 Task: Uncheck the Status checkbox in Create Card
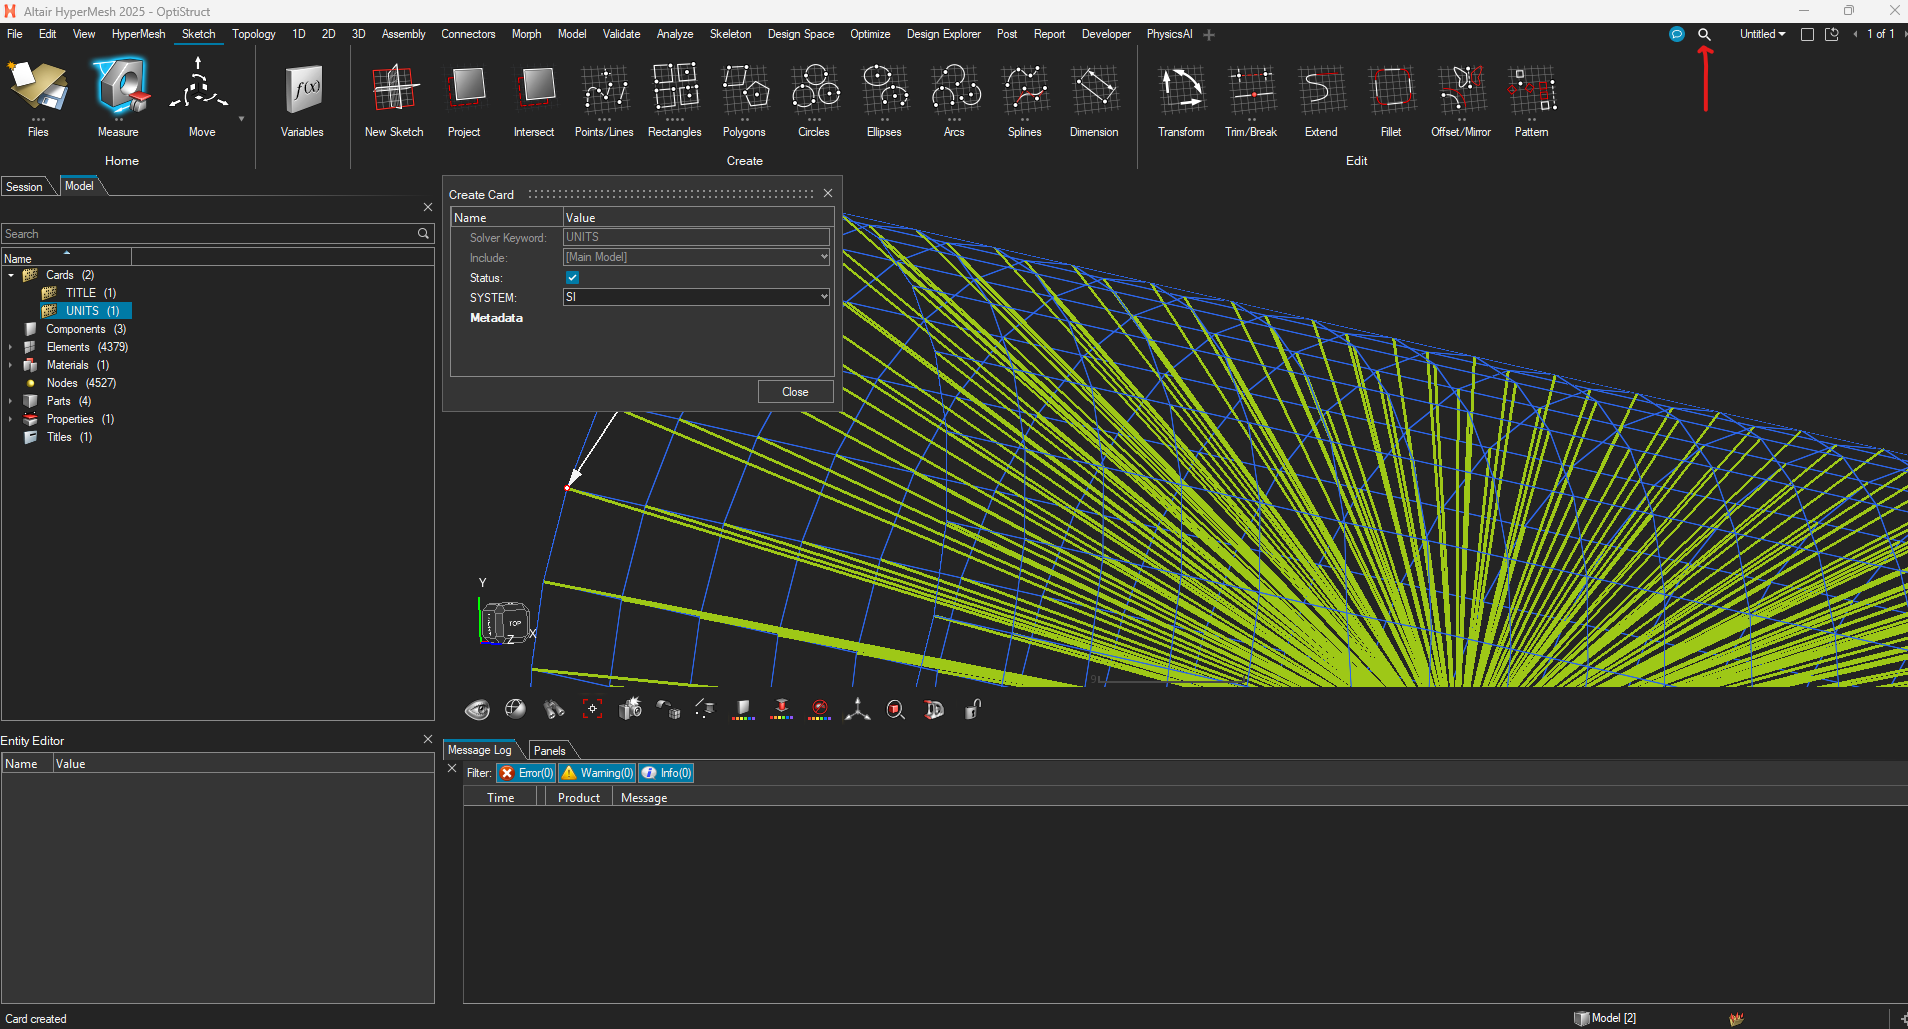pos(572,278)
